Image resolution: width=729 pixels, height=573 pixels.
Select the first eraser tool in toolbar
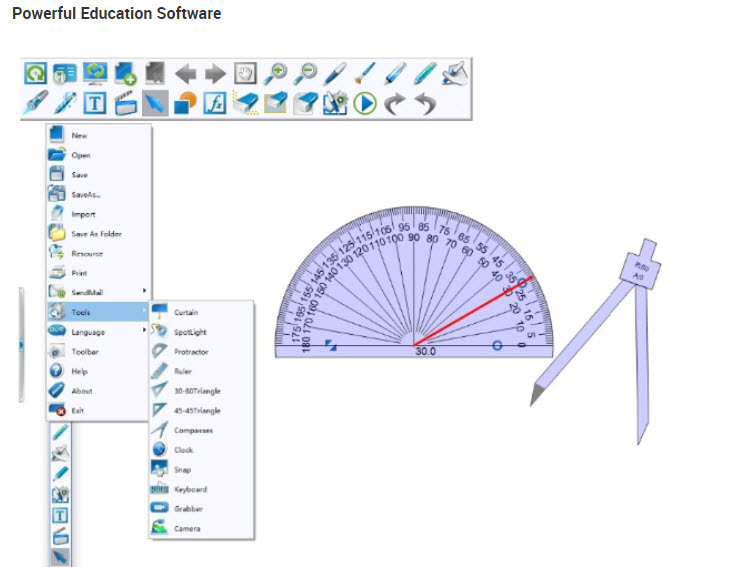(x=245, y=103)
